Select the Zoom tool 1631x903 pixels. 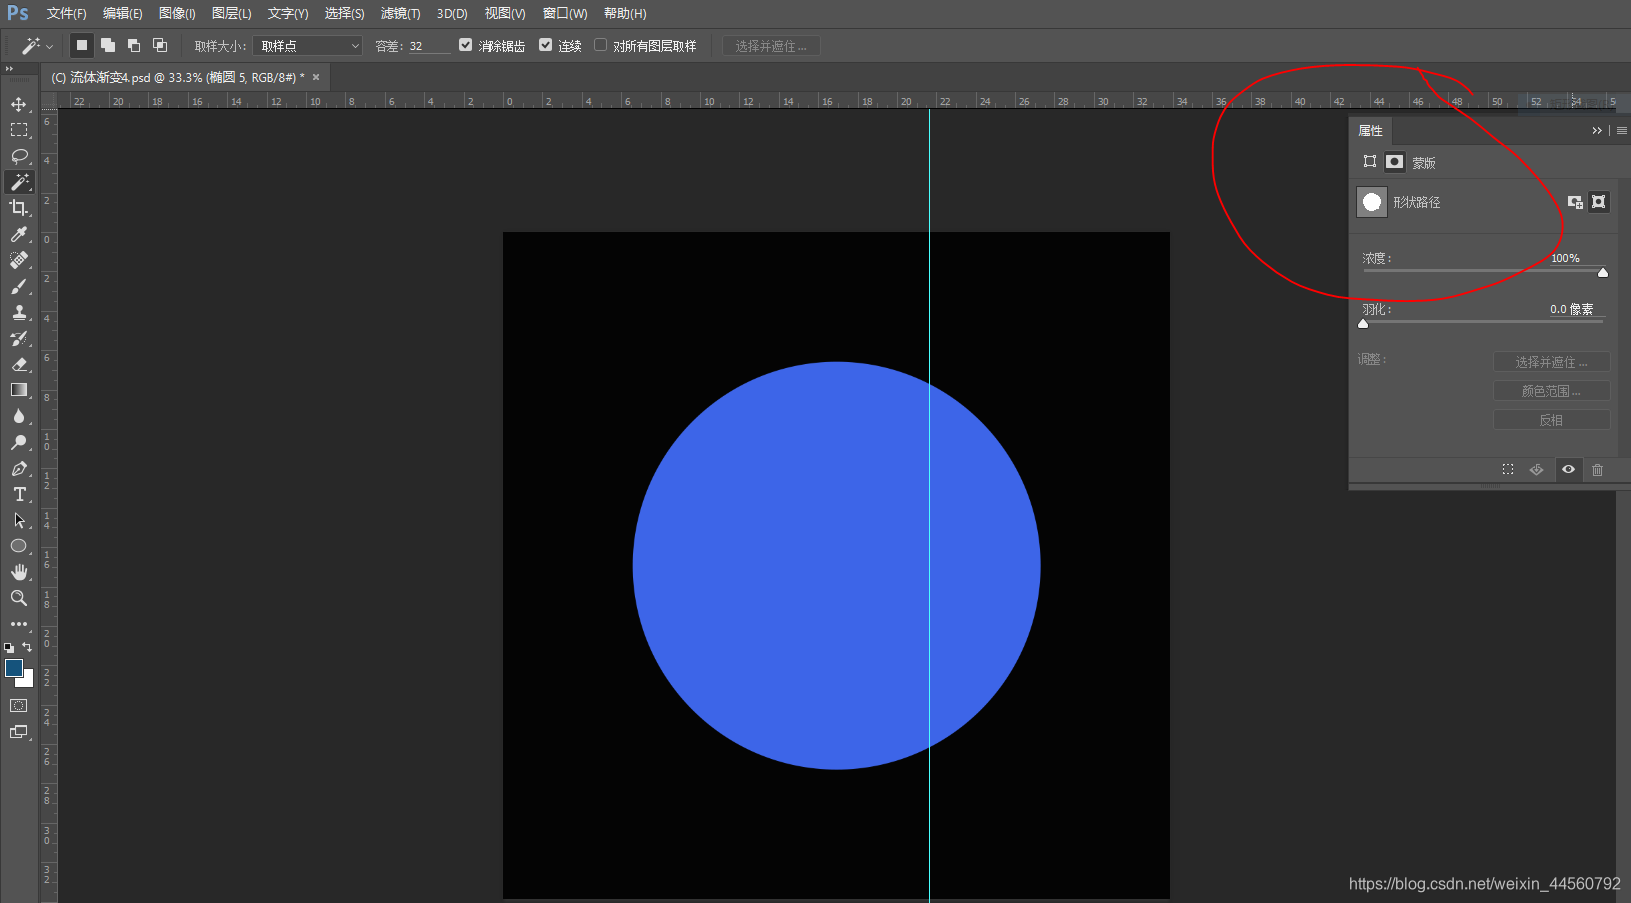tap(19, 598)
